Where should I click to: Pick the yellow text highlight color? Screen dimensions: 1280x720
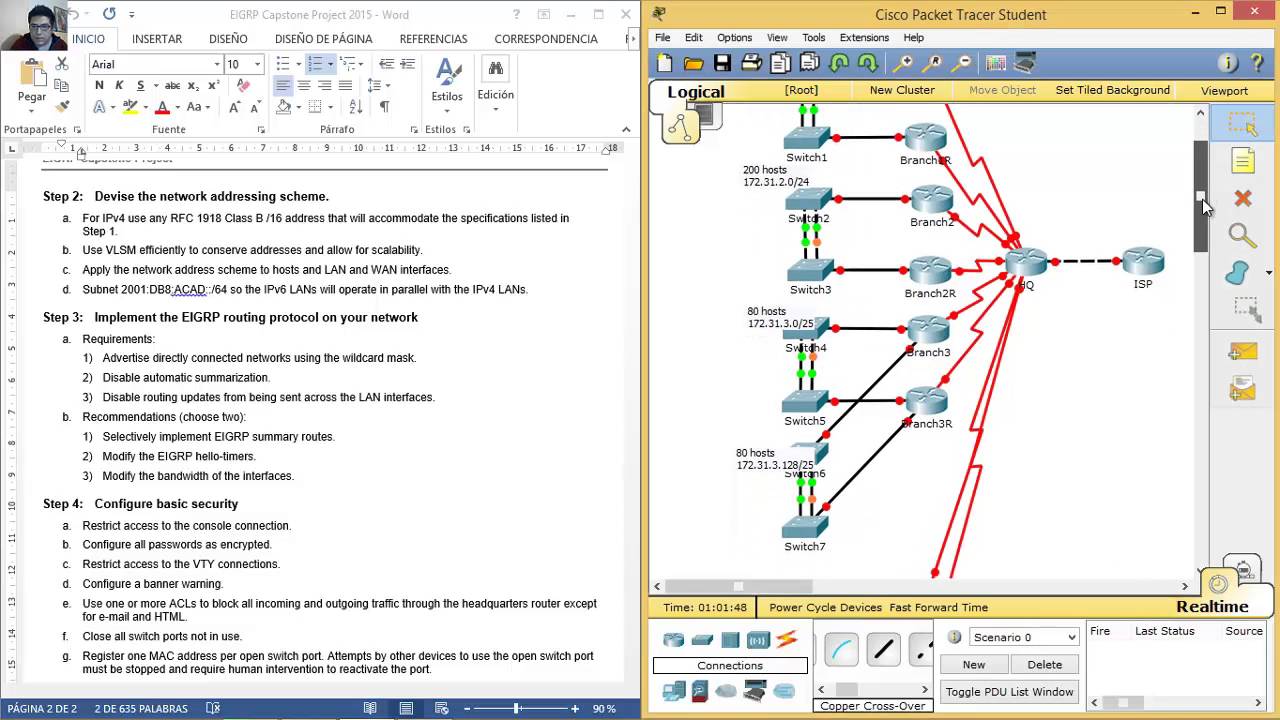click(x=130, y=107)
